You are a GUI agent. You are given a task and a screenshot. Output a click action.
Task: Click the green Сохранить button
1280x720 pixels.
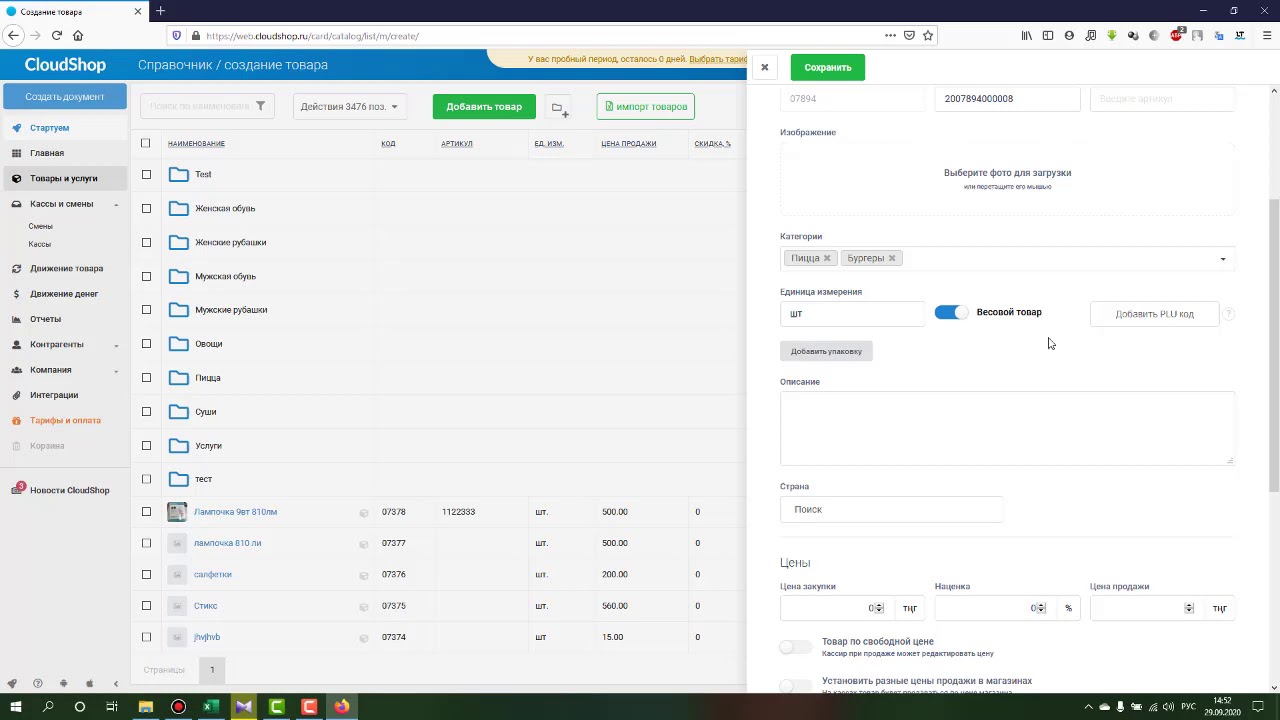point(828,67)
